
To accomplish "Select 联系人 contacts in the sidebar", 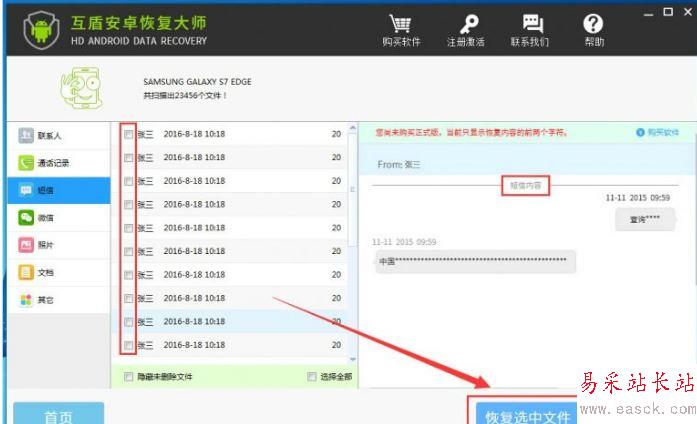I will (59, 136).
